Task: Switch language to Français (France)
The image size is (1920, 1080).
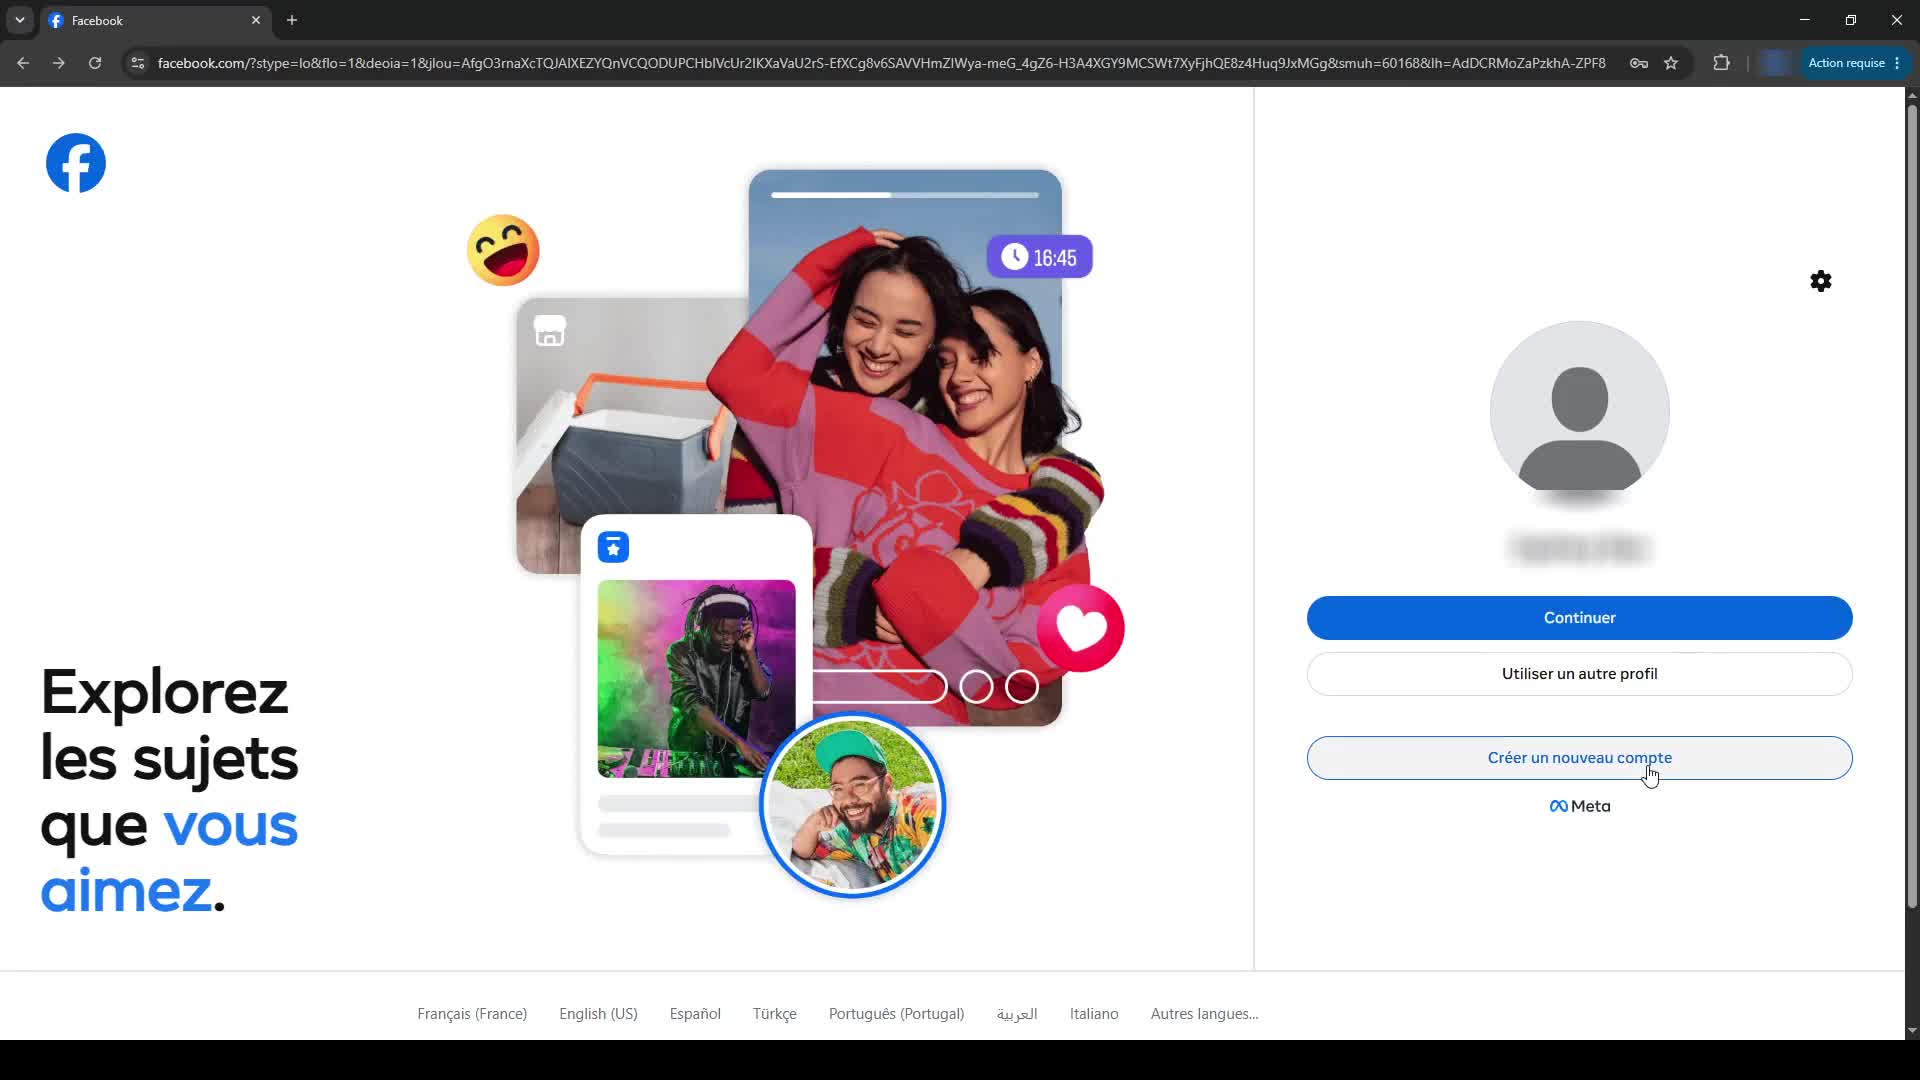Action: pos(472,1014)
